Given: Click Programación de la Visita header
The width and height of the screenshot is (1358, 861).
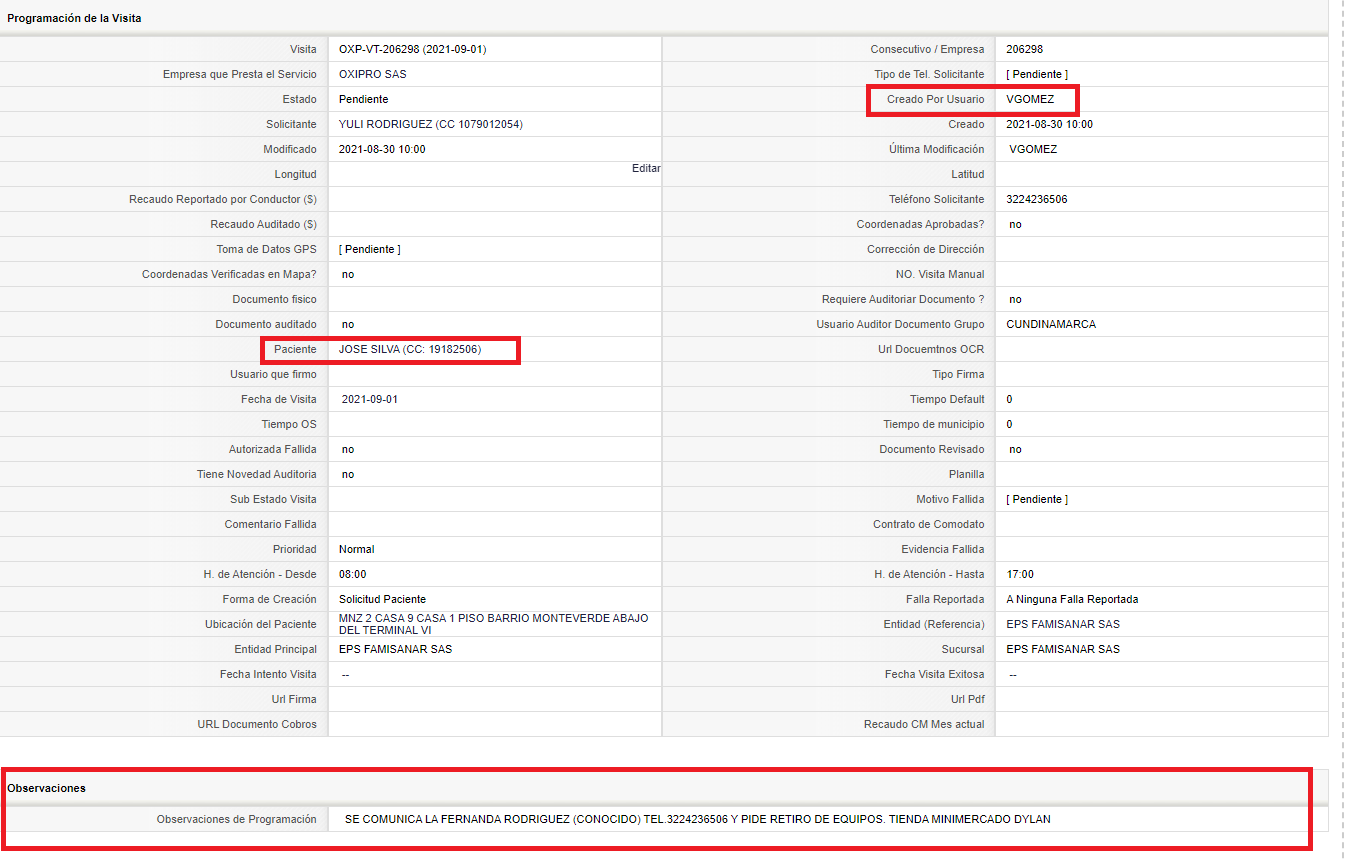Looking at the screenshot, I should (74, 18).
